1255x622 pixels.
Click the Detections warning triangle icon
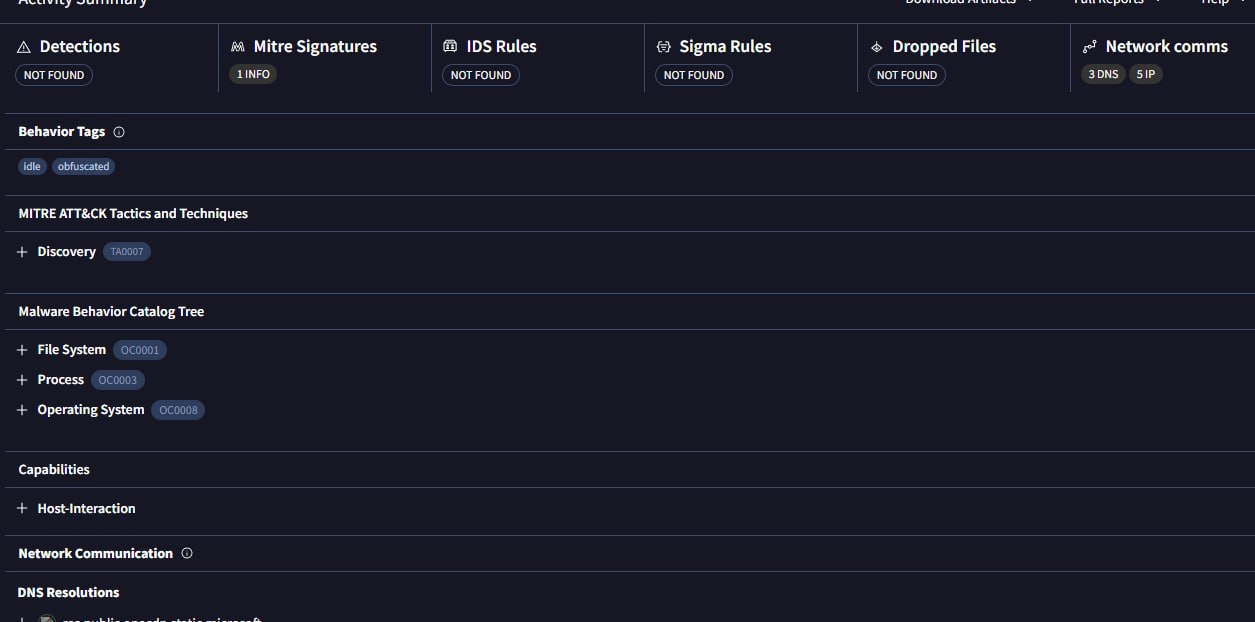(x=25, y=47)
